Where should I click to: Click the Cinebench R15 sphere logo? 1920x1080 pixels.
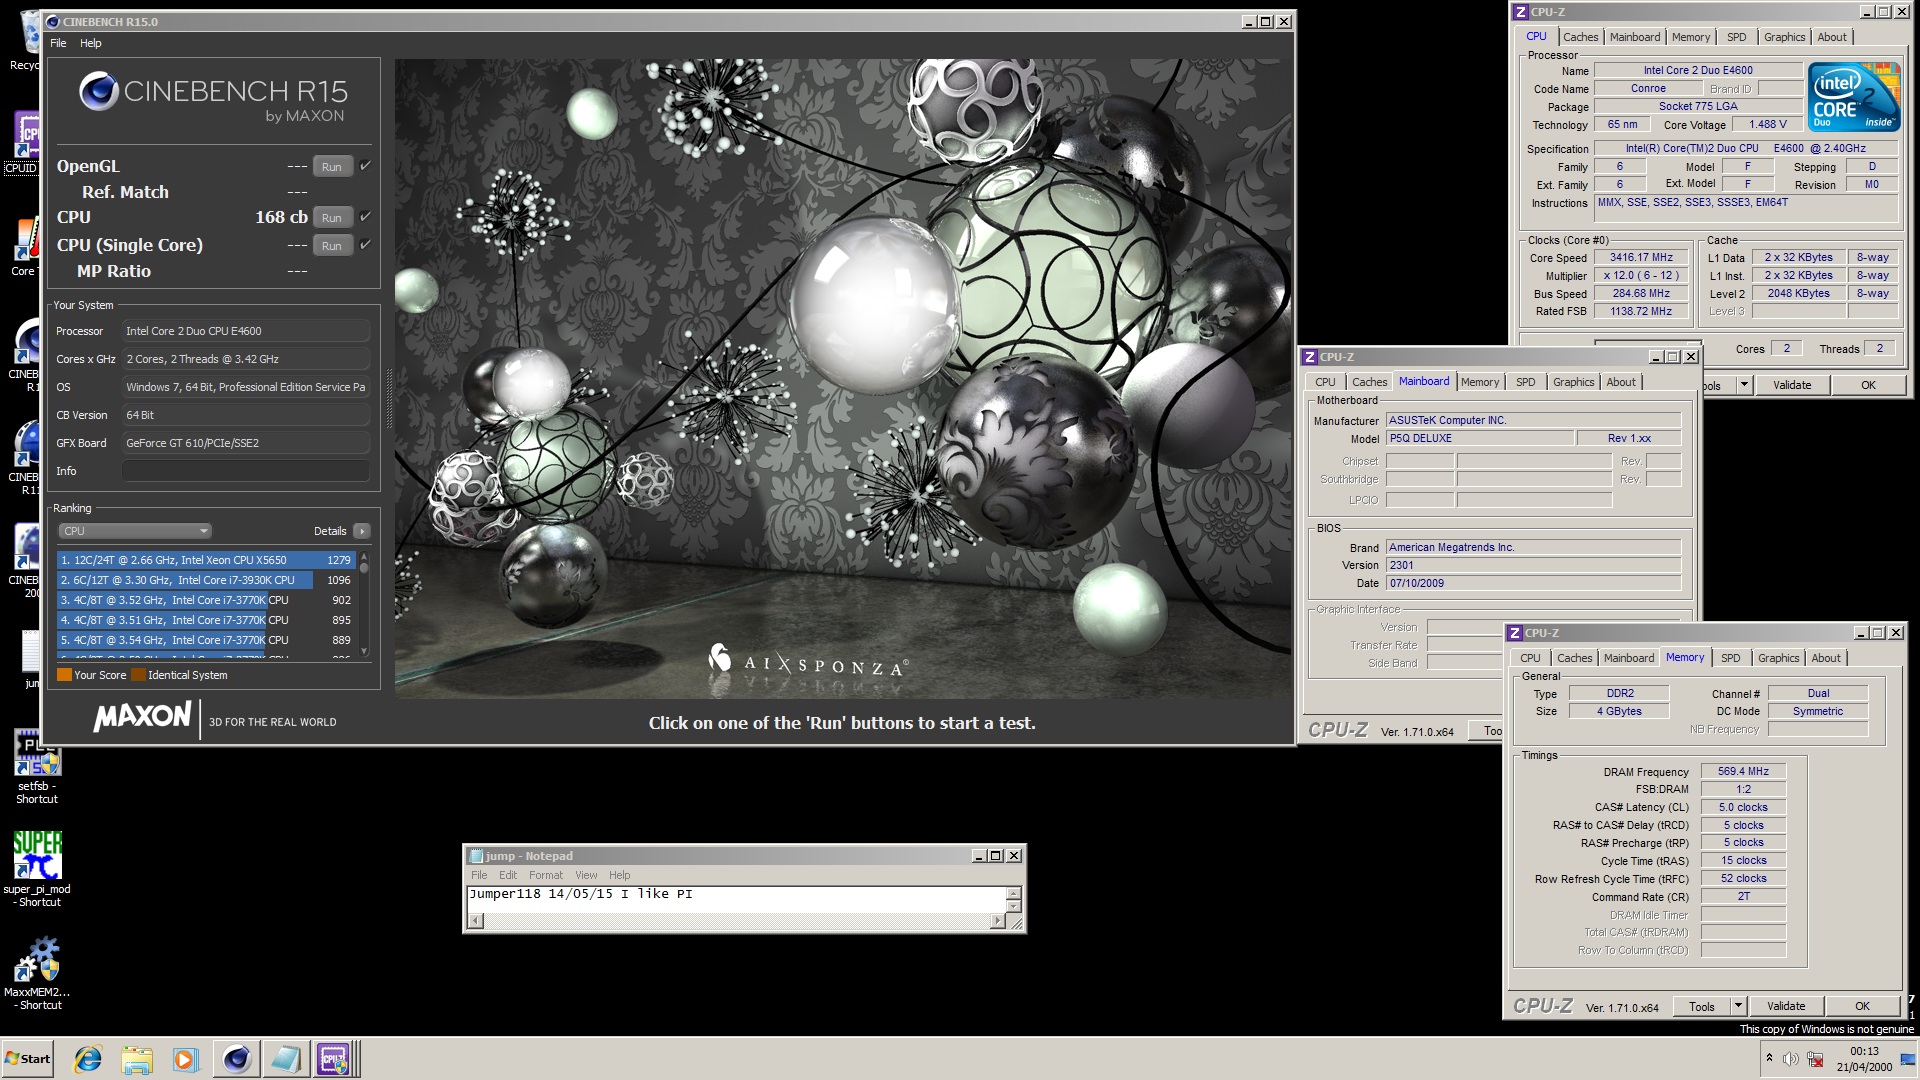click(99, 91)
